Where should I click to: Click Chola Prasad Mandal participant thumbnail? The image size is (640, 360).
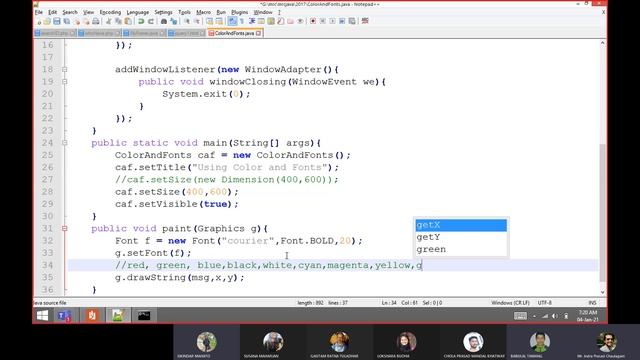click(473, 343)
